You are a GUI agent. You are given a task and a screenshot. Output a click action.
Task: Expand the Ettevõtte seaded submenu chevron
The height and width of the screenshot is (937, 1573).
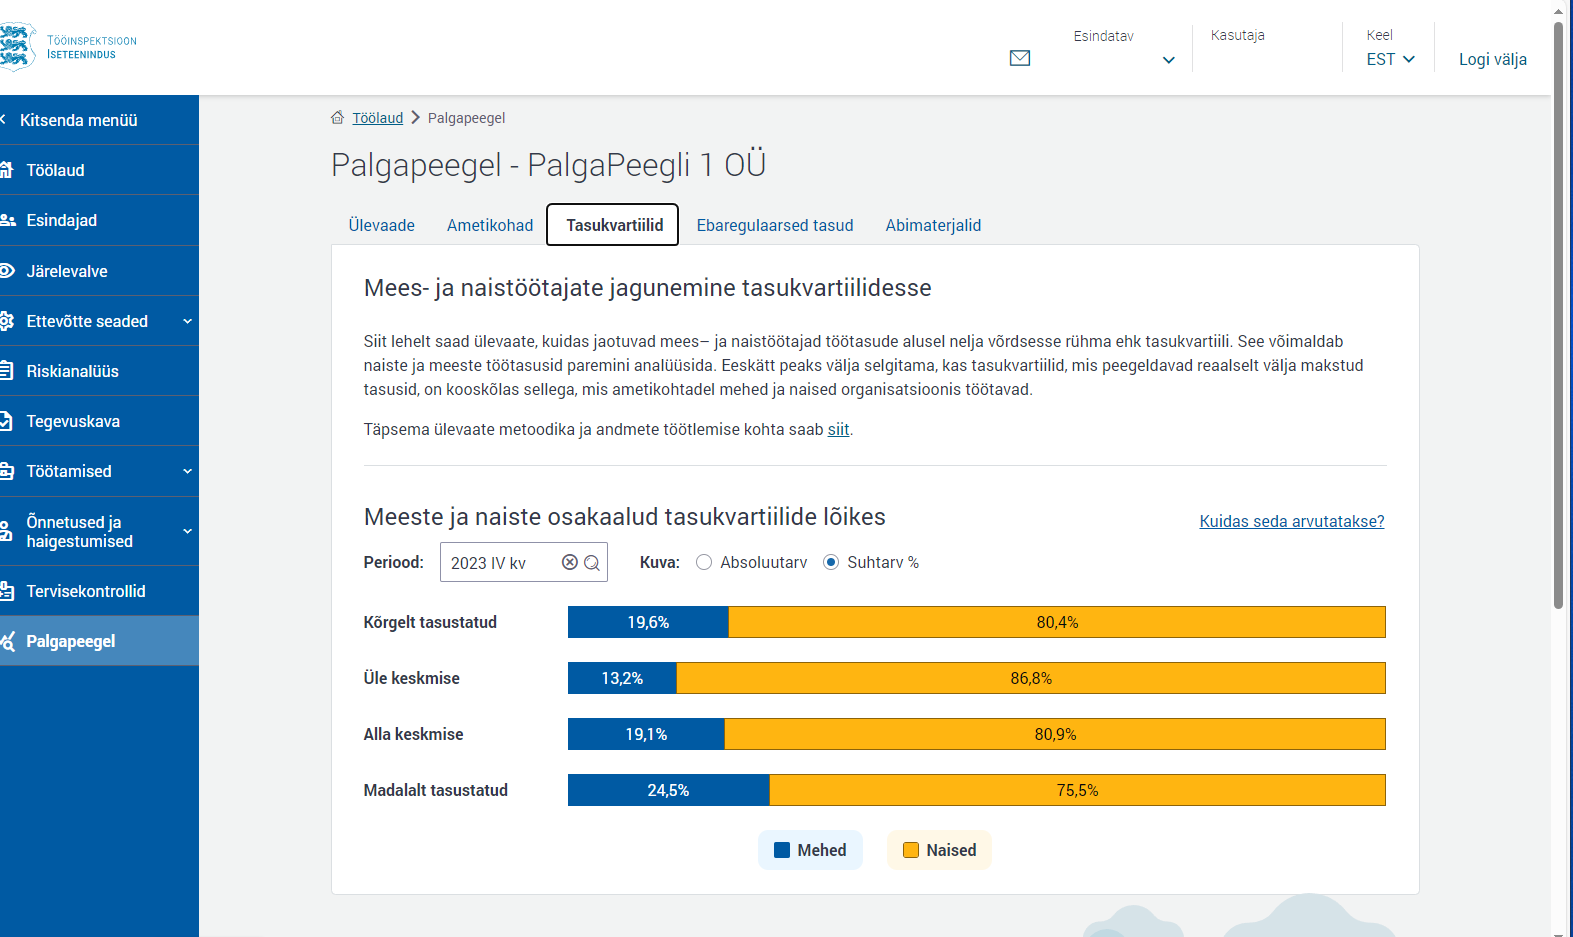coord(187,321)
